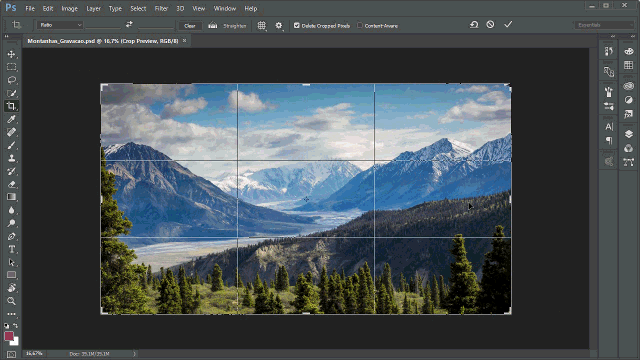Cancel the current crop operation
This screenshot has width=640, height=360.
tap(490, 24)
